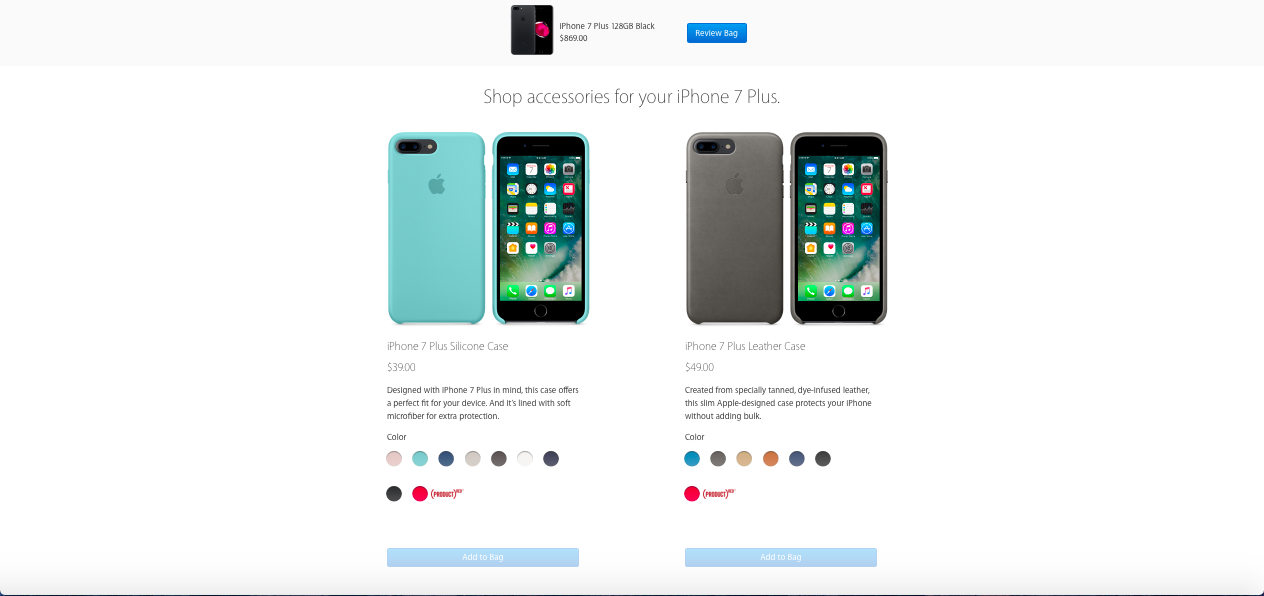Select the pink sand silicone case color
This screenshot has width=1264, height=596.
click(394, 459)
